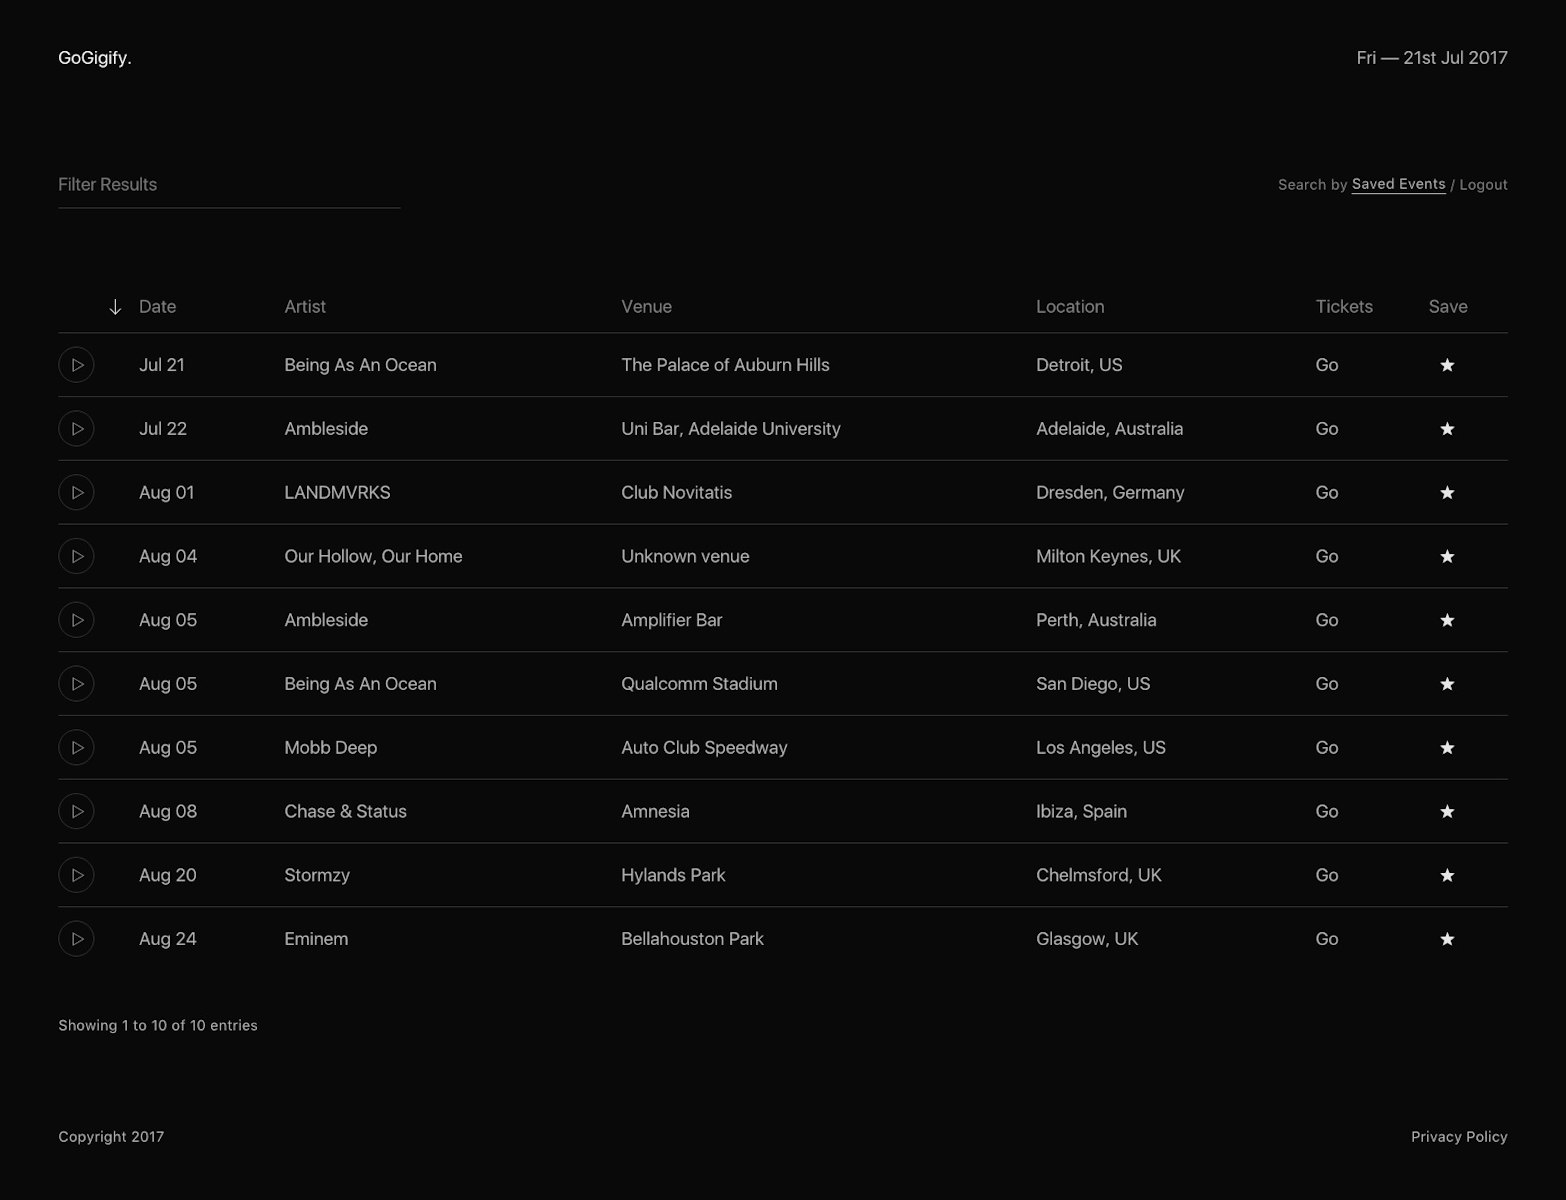Image resolution: width=1566 pixels, height=1200 pixels.
Task: Unsave the Ambleside Amplifier Bar event star
Action: click(x=1446, y=620)
